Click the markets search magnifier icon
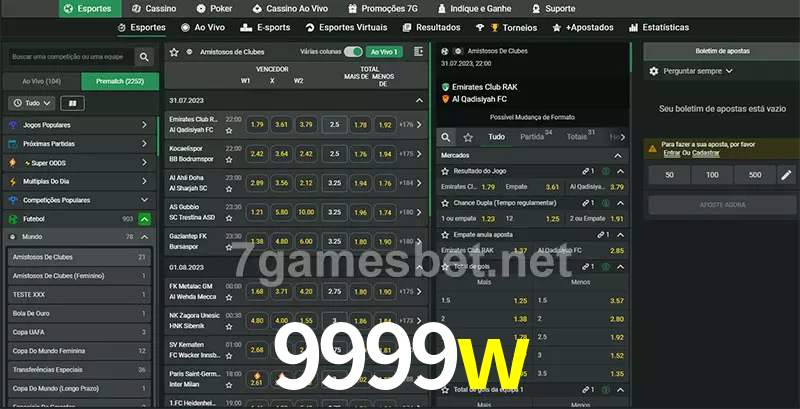 pyautogui.click(x=446, y=137)
